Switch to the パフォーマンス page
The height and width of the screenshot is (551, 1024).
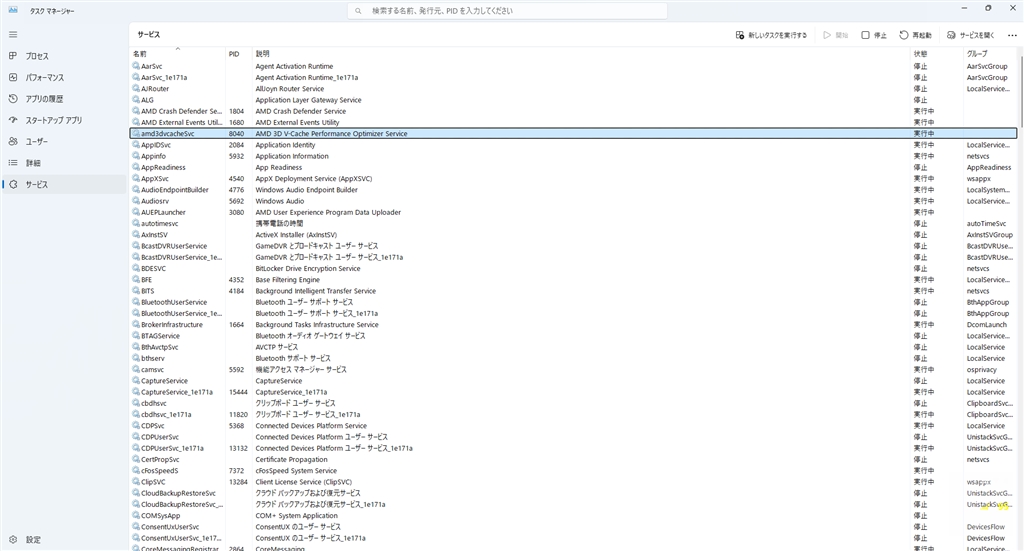[x=63, y=78]
